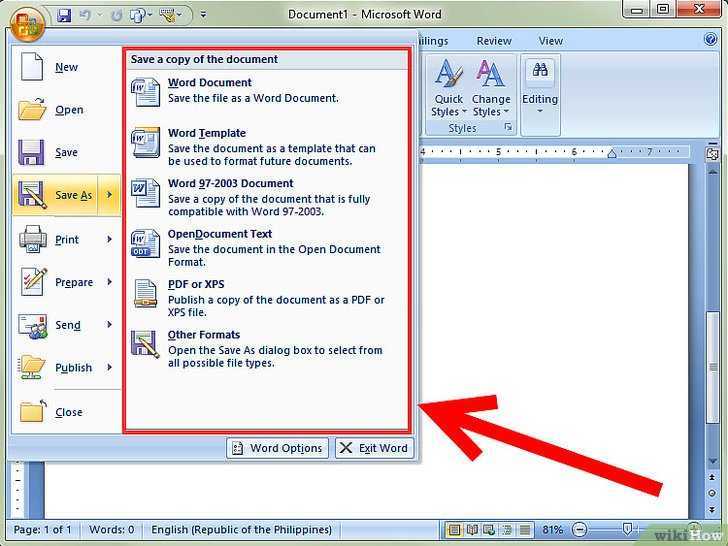Viewport: 728px width, 546px height.
Task: Click 'Save the file as a Word Document.' text
Action: coord(254,98)
